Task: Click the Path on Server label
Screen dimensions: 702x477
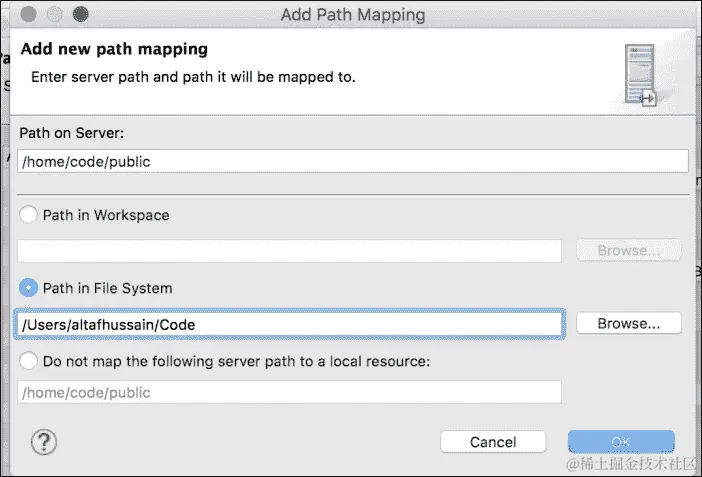Action: click(72, 133)
